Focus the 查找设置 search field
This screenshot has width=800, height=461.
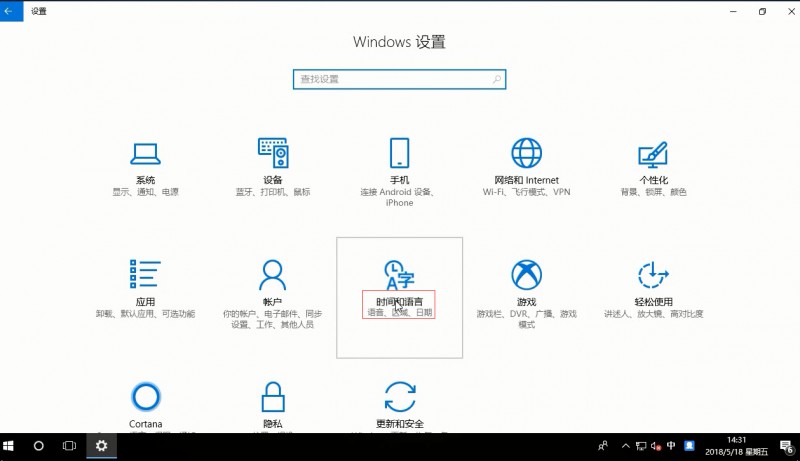pos(399,79)
